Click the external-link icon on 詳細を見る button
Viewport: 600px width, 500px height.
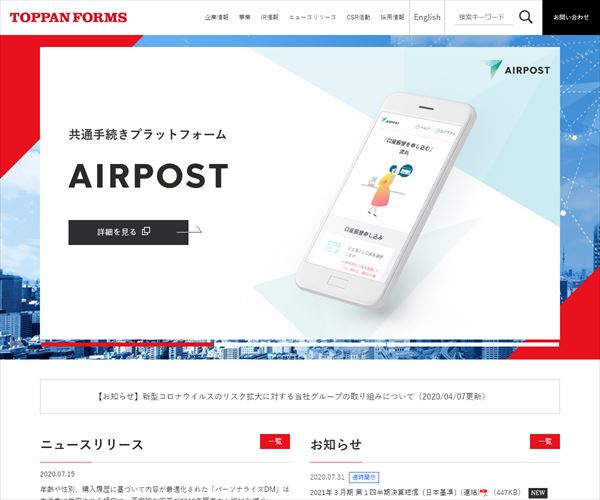146,231
